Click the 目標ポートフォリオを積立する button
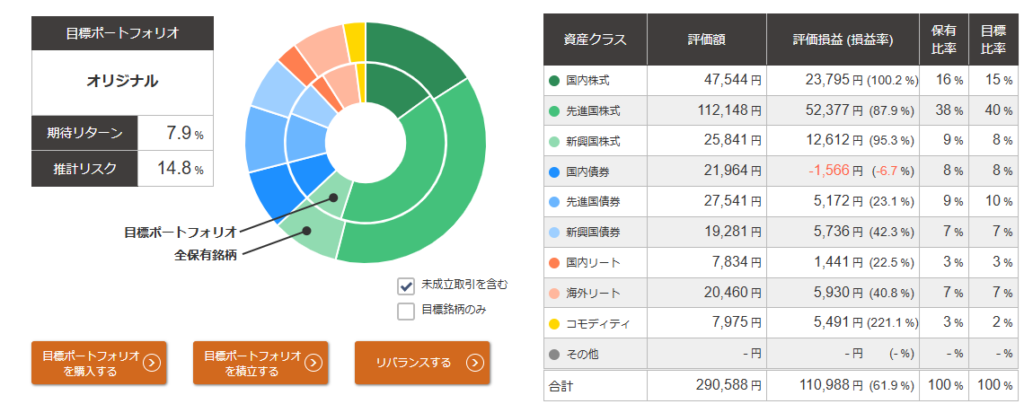The height and width of the screenshot is (404, 1024). tap(260, 363)
